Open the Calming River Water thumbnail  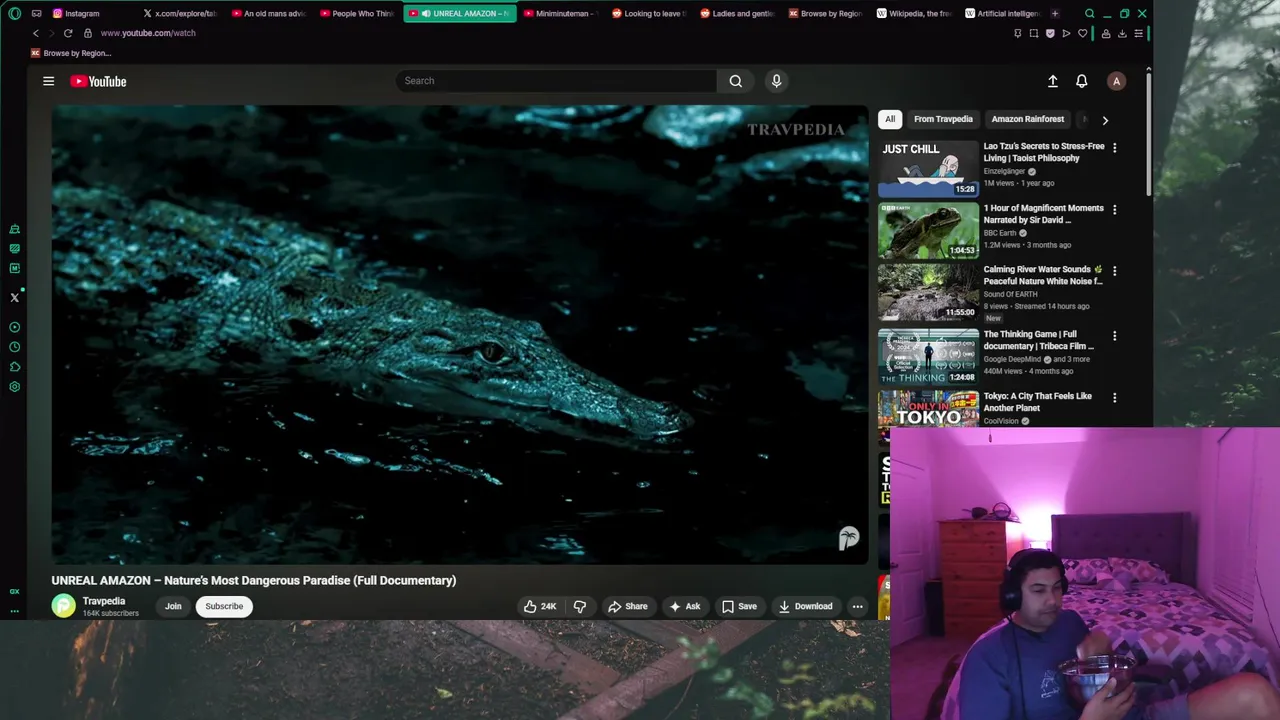tap(929, 291)
